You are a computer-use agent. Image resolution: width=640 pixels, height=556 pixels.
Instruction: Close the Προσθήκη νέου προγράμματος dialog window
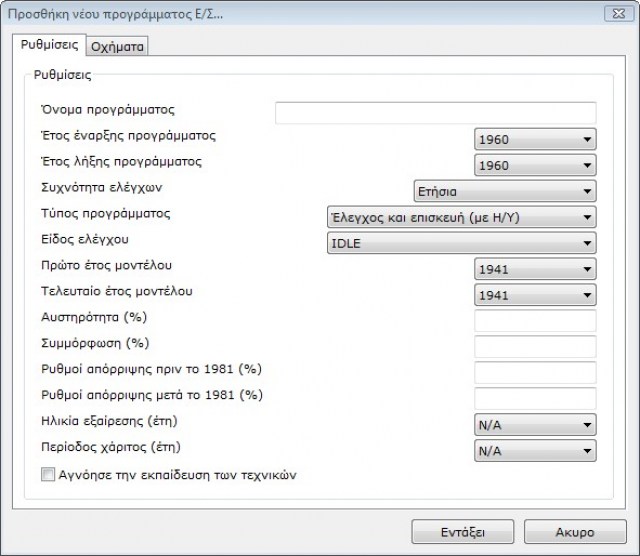coord(616,13)
